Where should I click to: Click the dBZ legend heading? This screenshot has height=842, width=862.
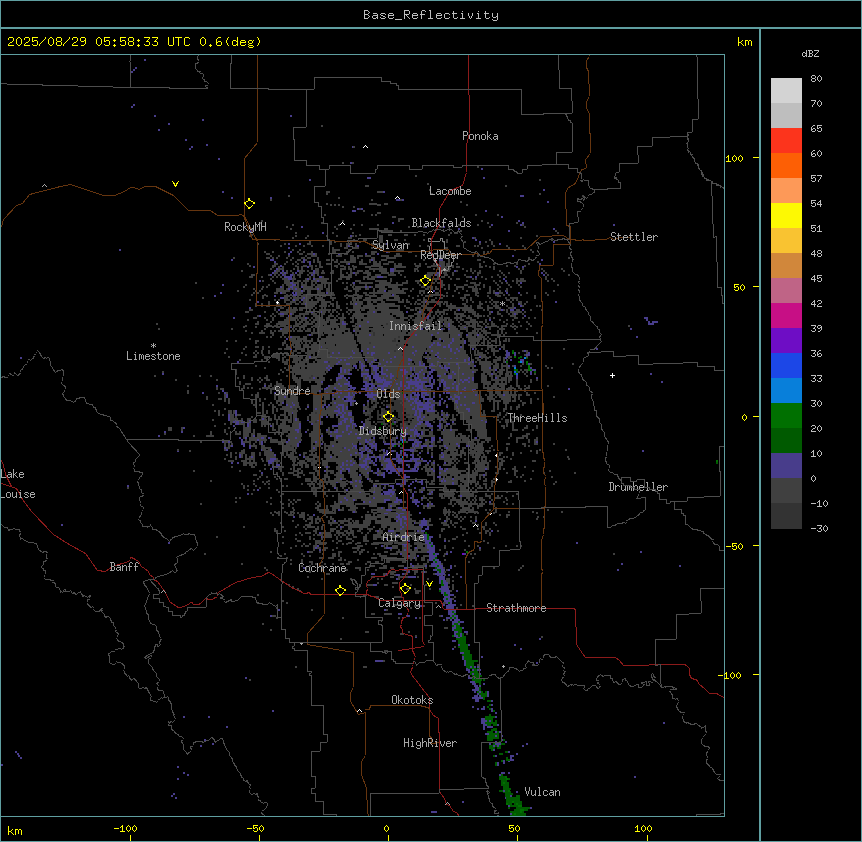[x=810, y=53]
